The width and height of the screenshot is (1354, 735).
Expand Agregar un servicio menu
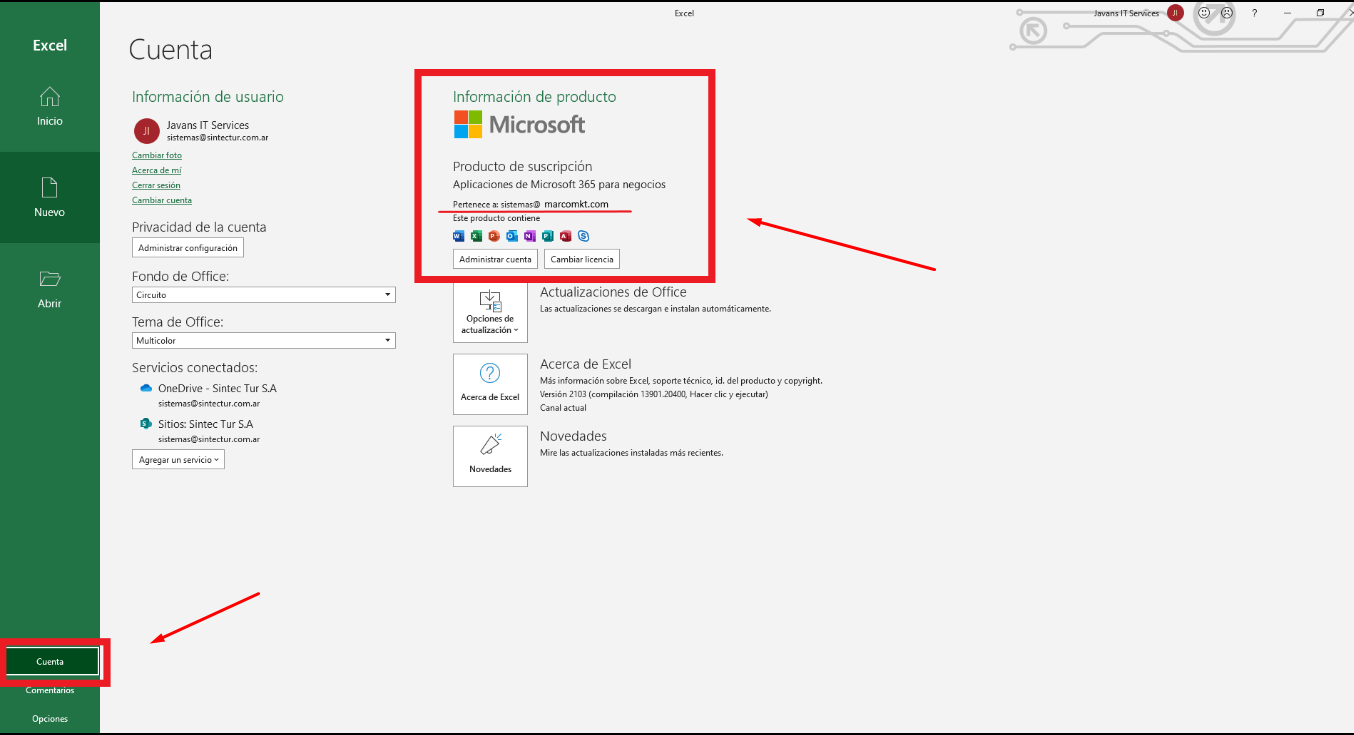click(178, 459)
